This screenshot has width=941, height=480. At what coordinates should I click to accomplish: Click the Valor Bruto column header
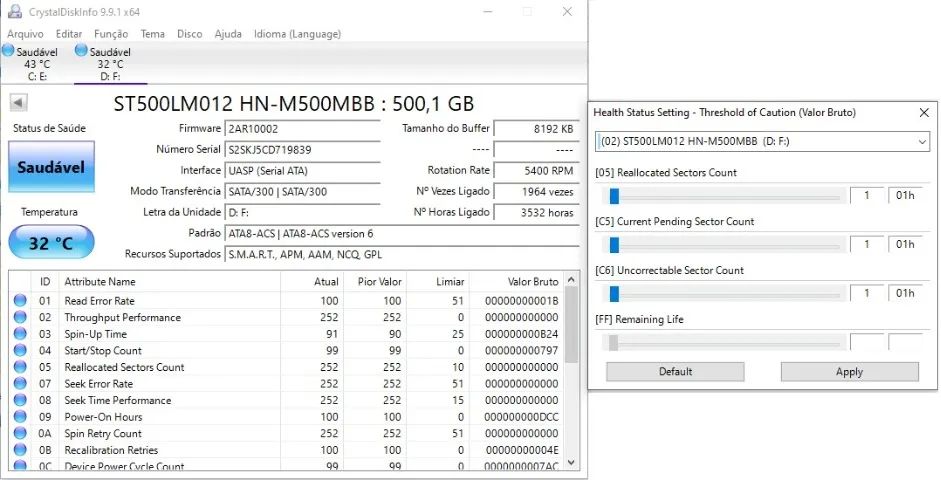(x=532, y=281)
